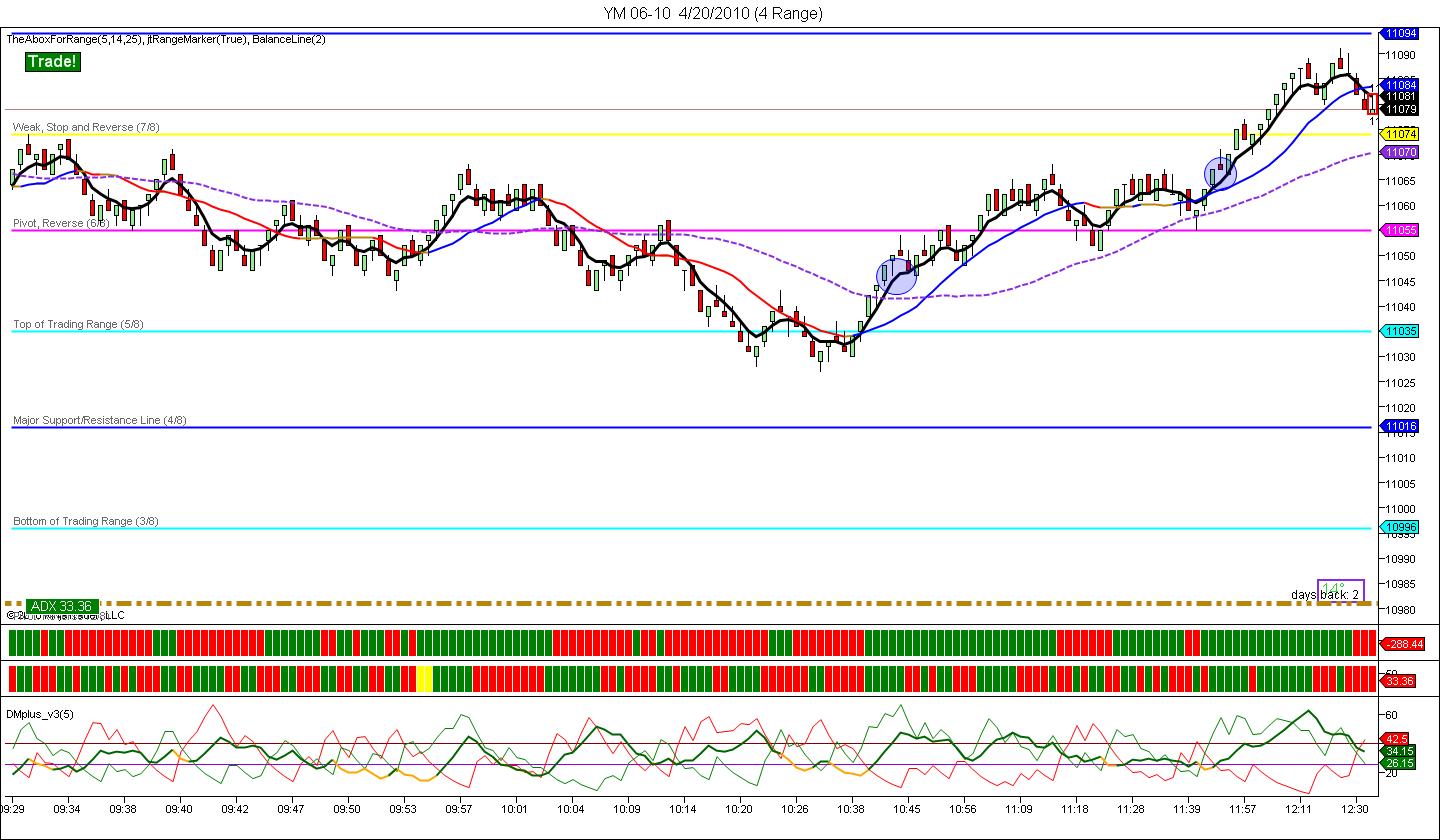The image size is (1440, 840).
Task: Click the red-outlined current candle
Action: click(x=1372, y=104)
